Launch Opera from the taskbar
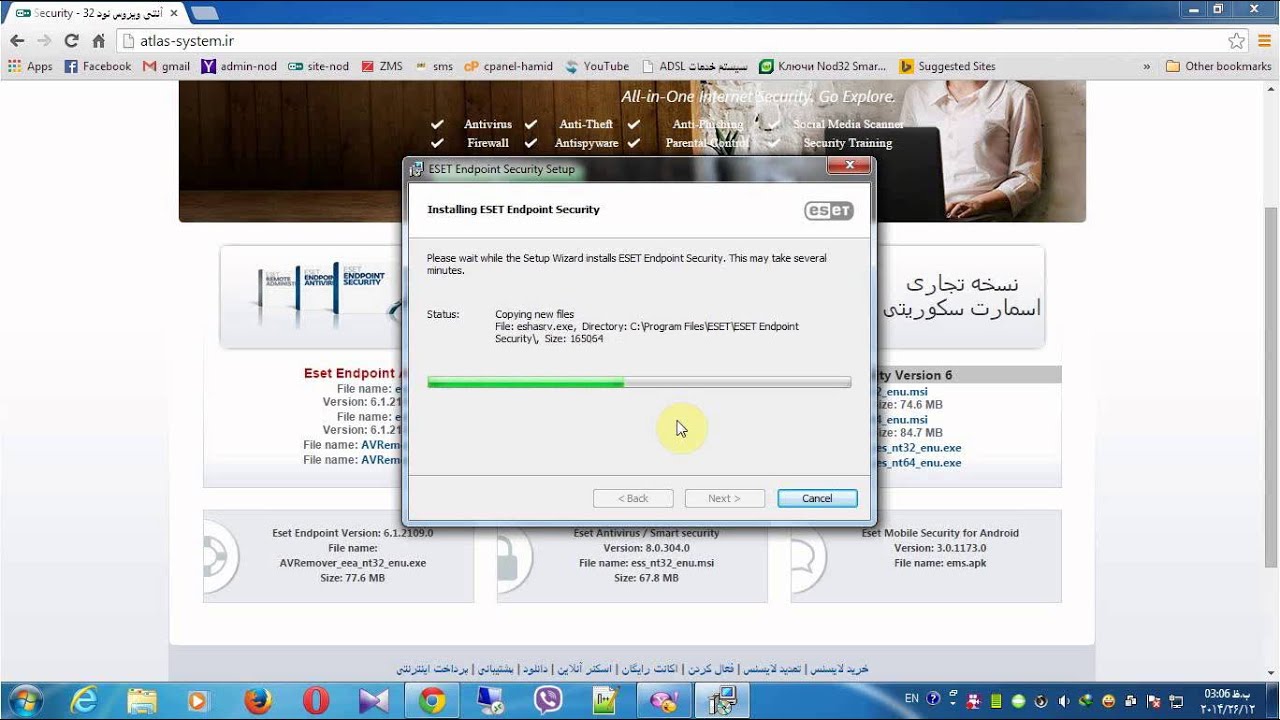 click(x=316, y=701)
